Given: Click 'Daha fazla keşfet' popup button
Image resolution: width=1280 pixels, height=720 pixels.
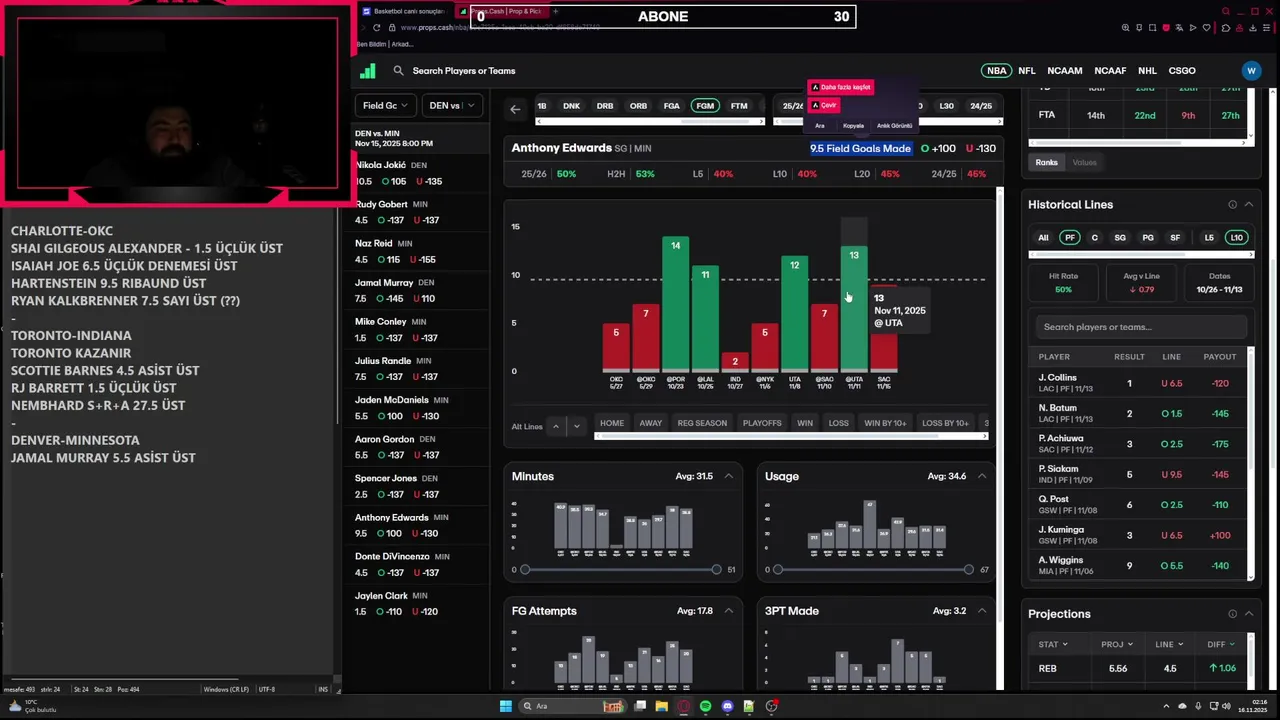Looking at the screenshot, I should 841,87.
